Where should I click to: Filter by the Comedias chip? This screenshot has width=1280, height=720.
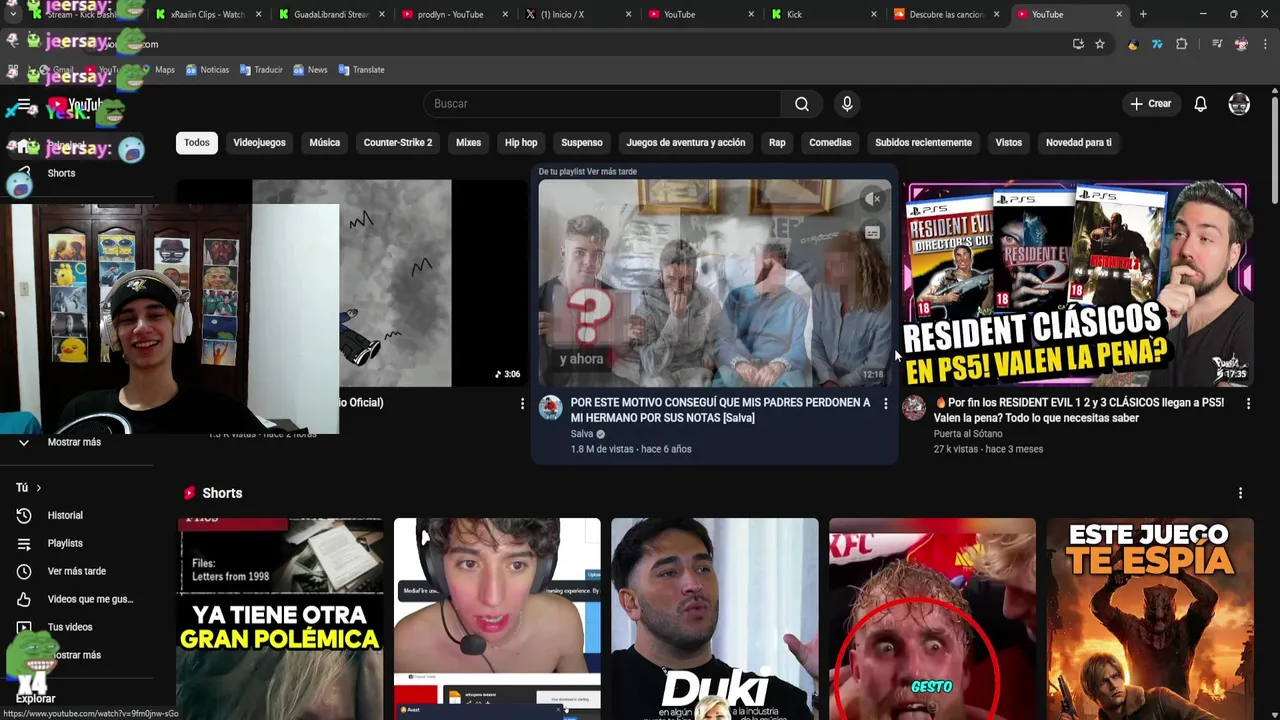[x=830, y=142]
